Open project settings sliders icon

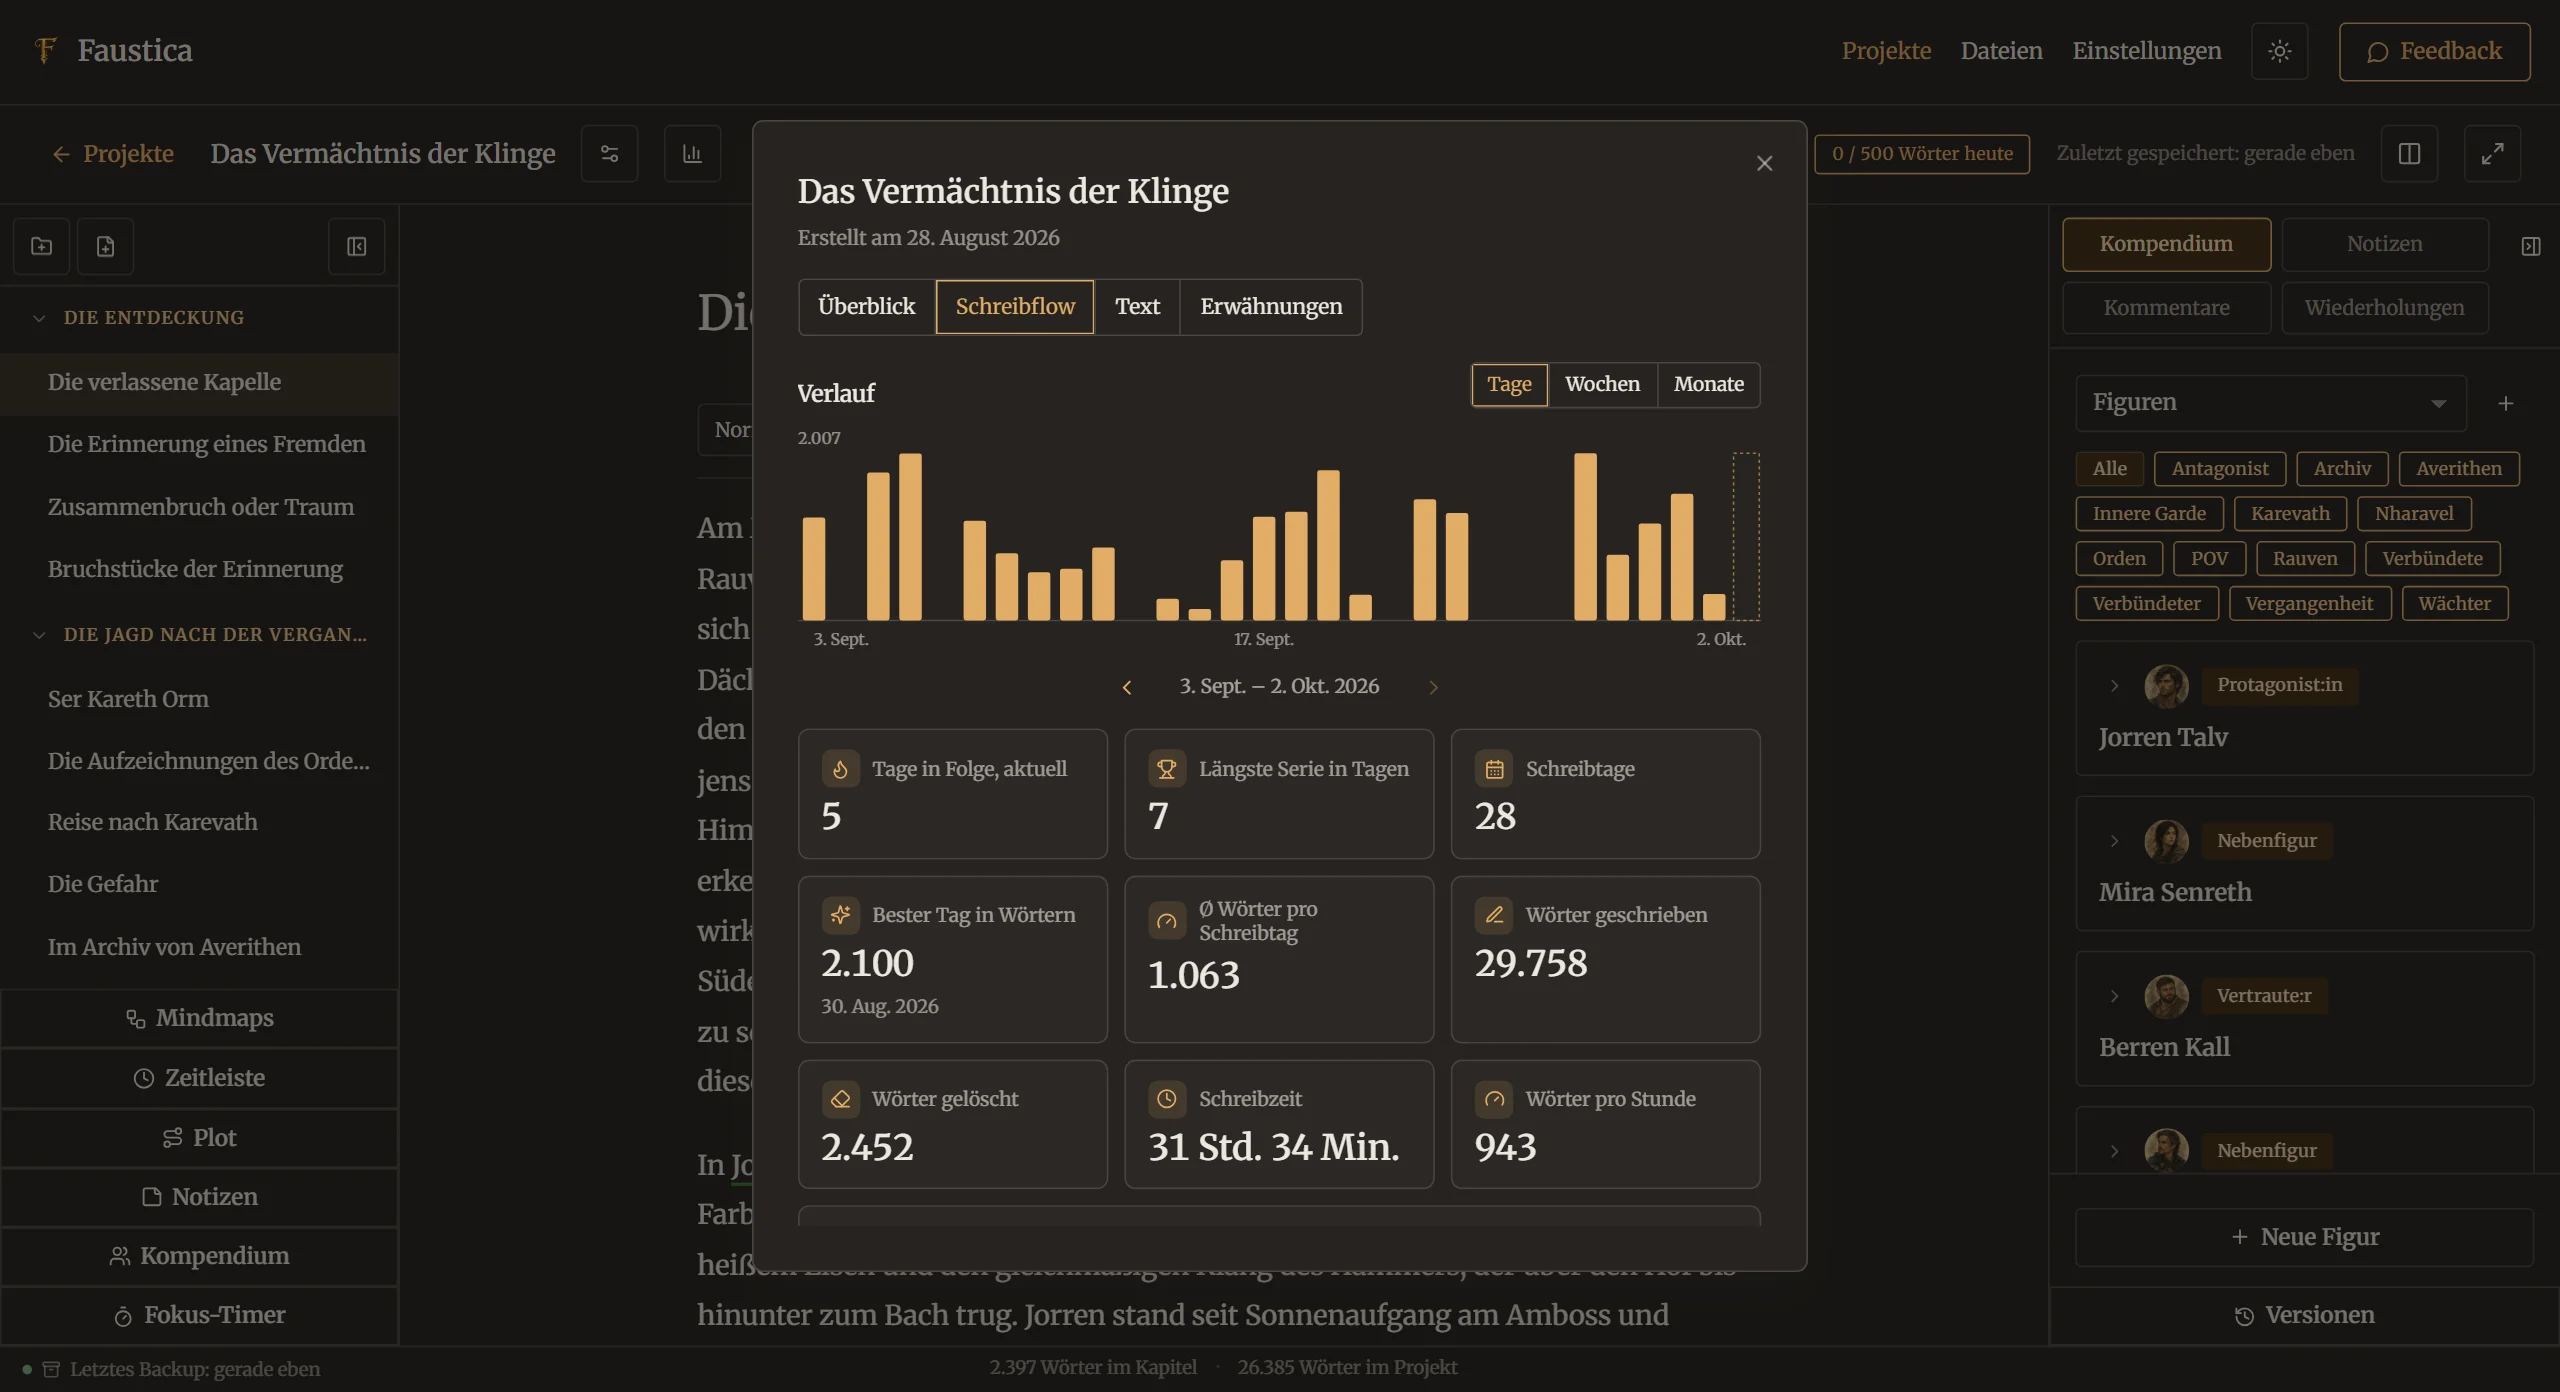coord(609,153)
